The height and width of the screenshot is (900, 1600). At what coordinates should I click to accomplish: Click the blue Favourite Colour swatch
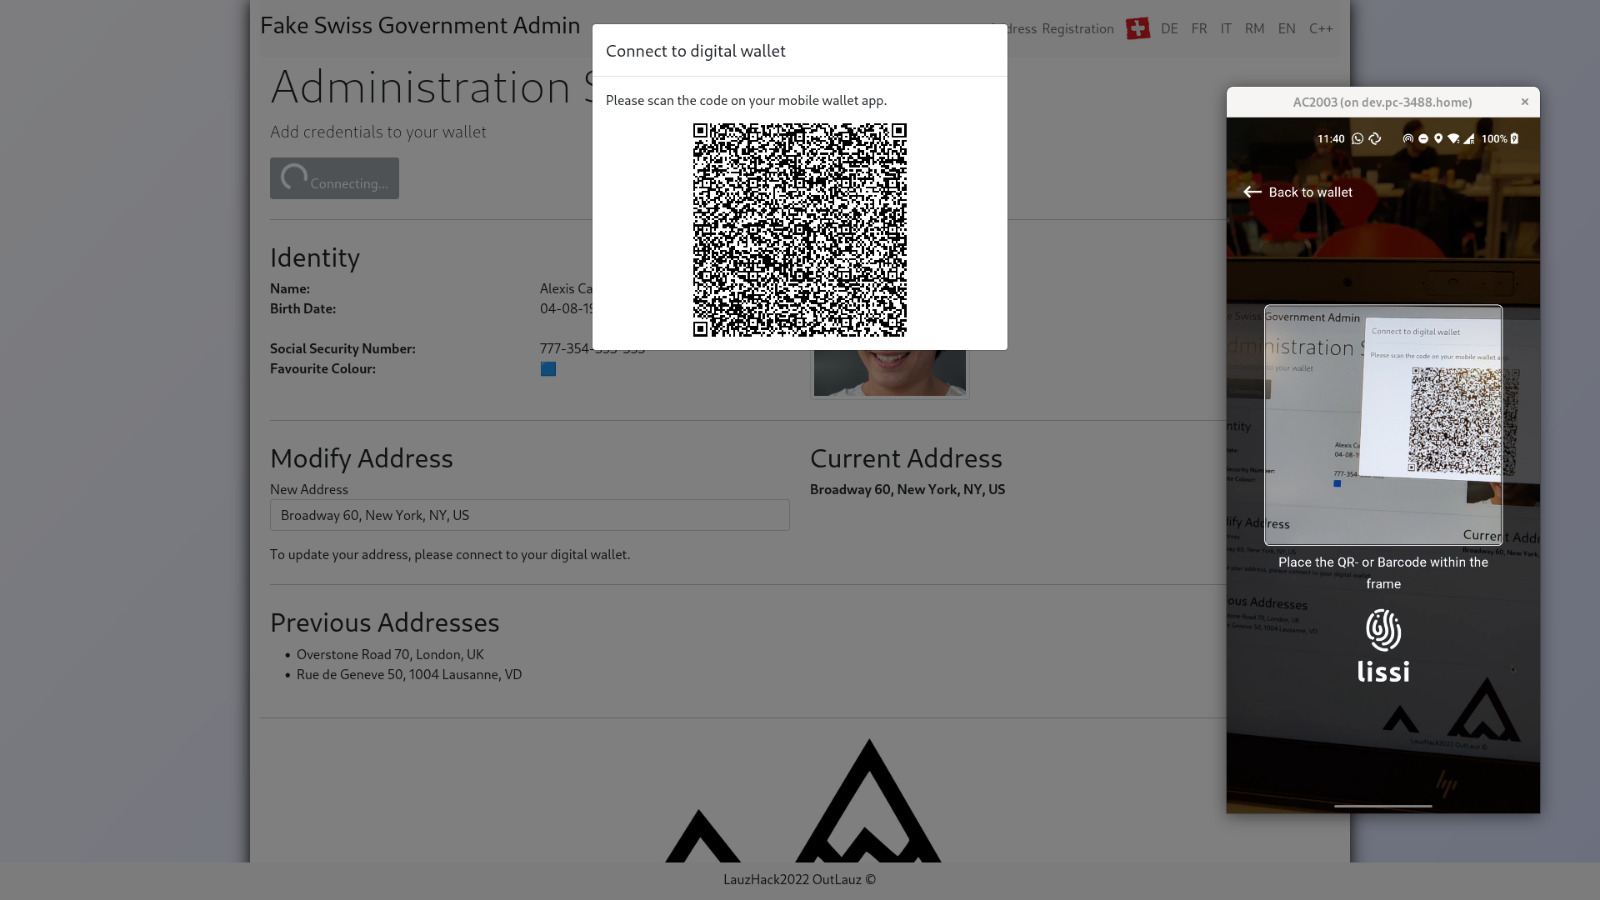[x=548, y=369]
